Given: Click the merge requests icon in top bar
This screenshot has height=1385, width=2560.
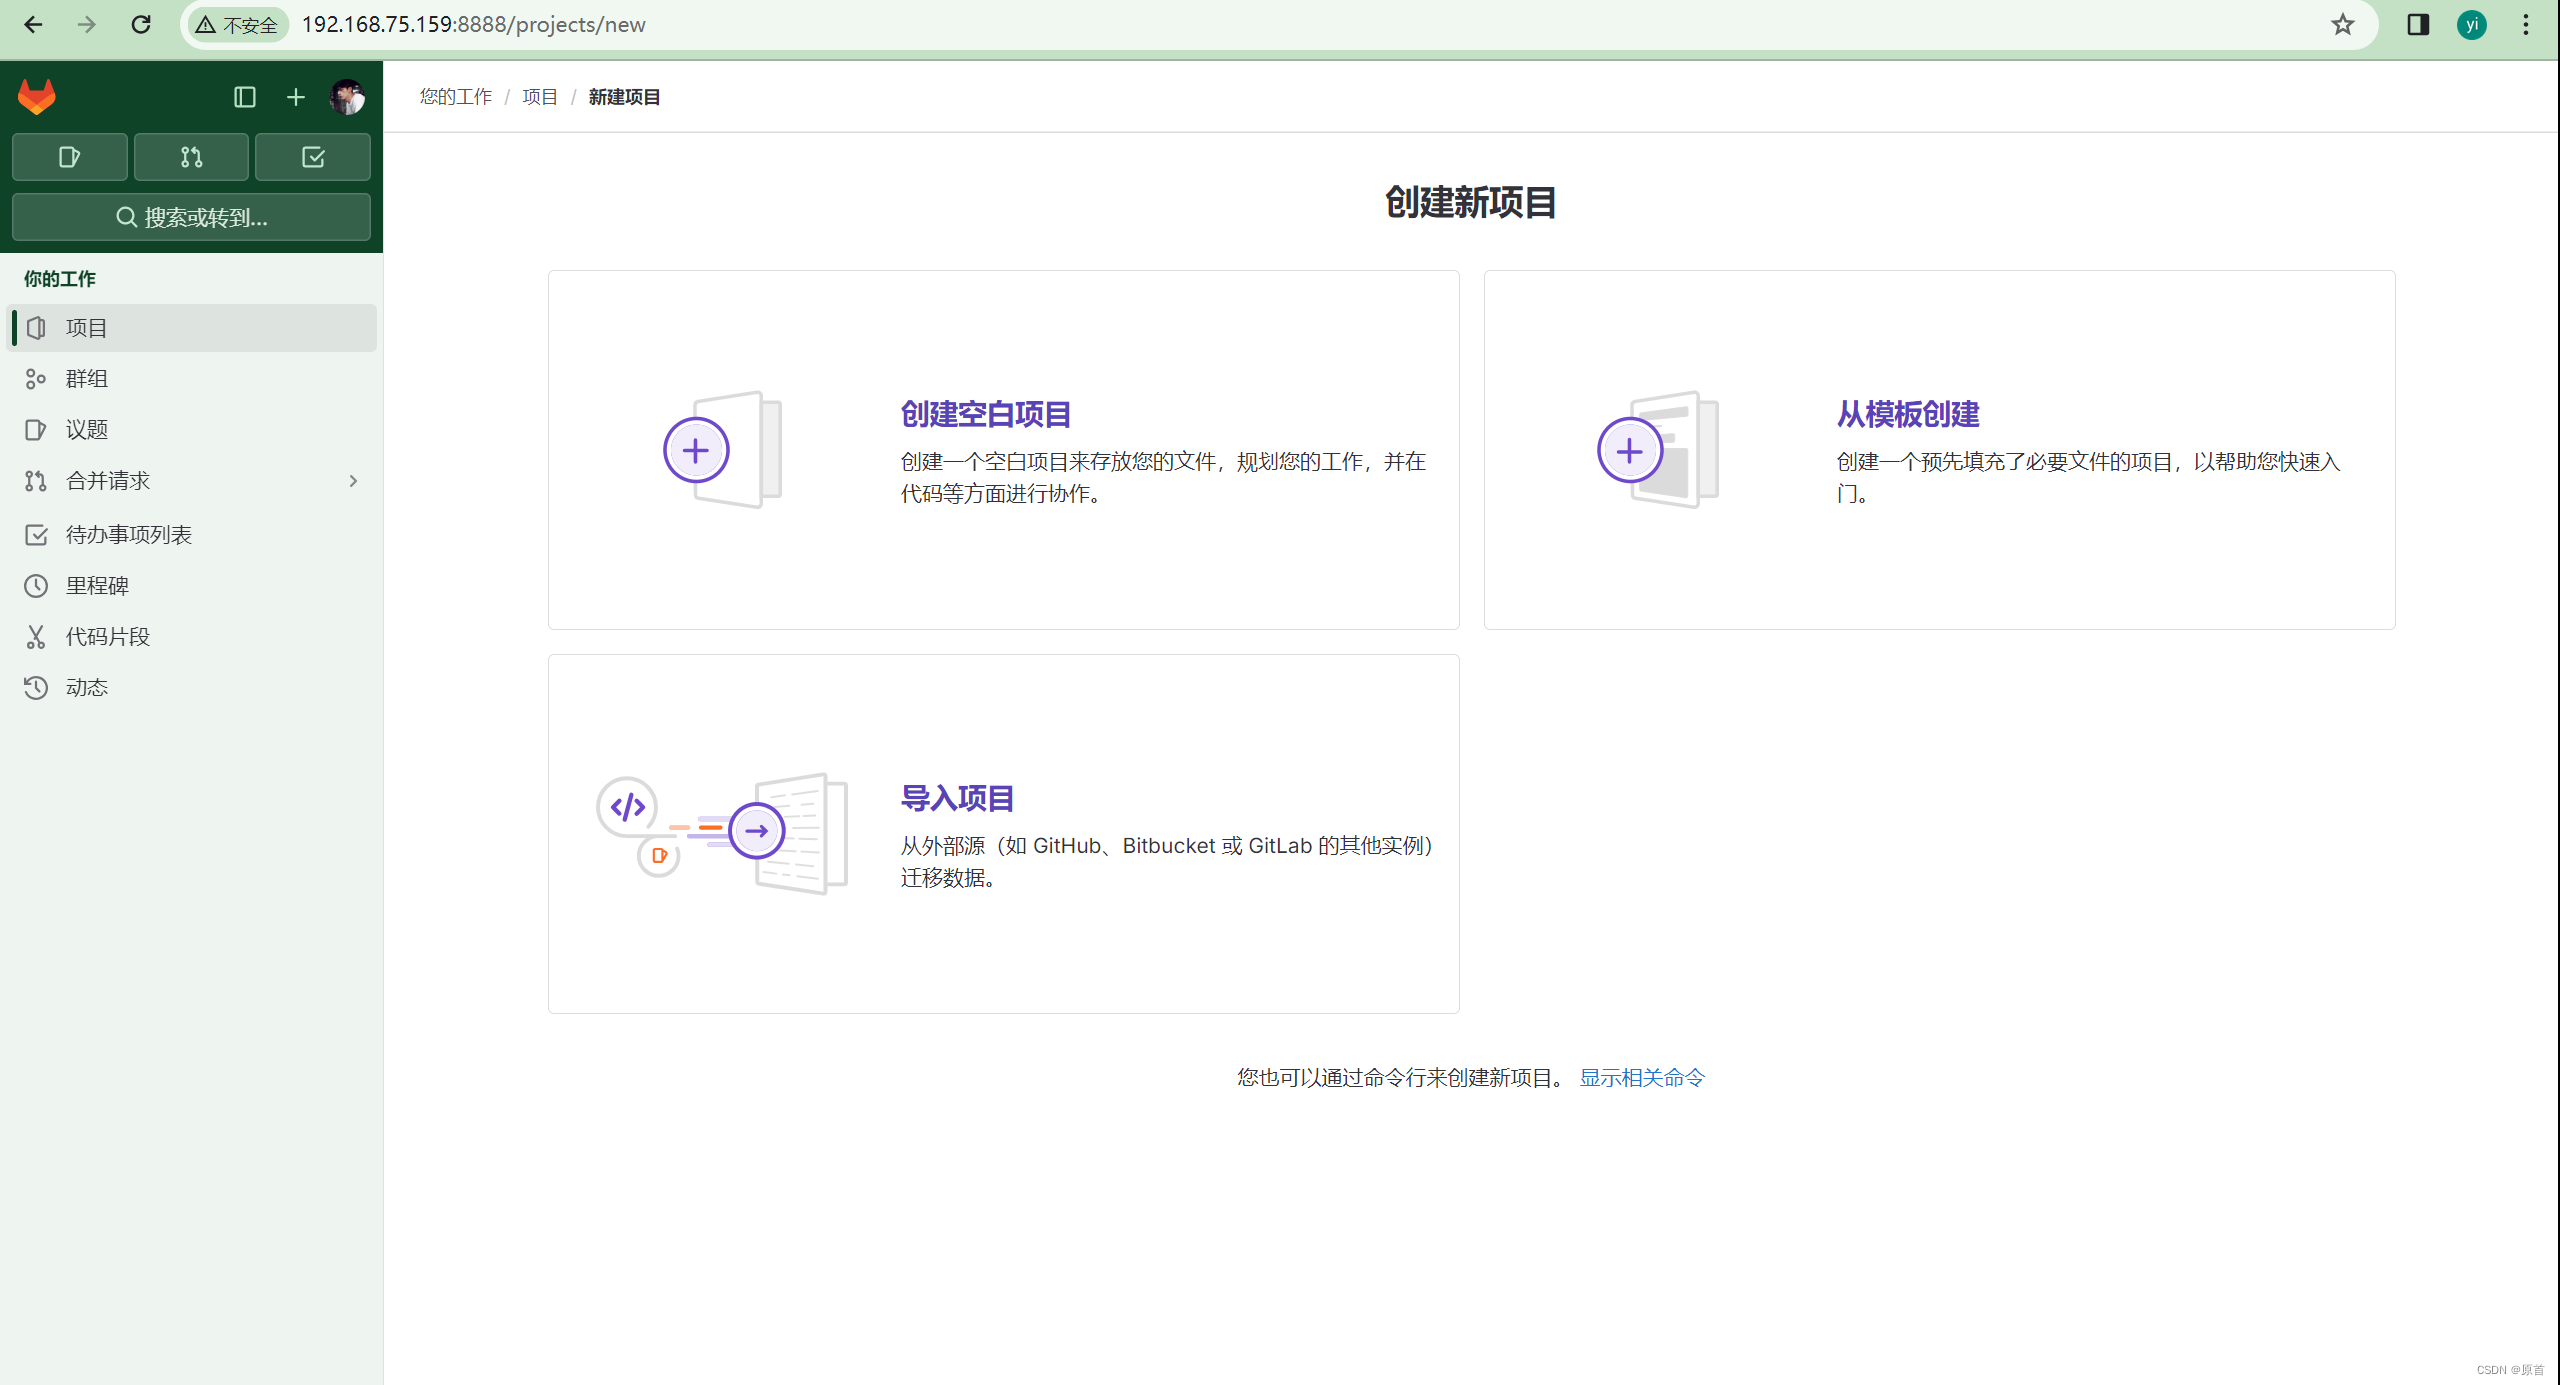Looking at the screenshot, I should (x=190, y=157).
